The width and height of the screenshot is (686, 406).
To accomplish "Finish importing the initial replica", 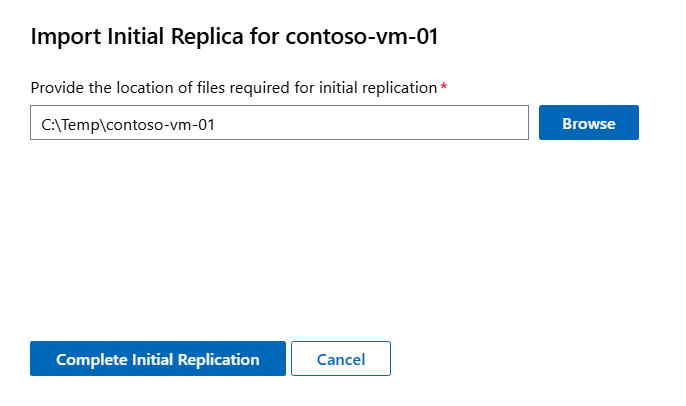I will point(158,359).
